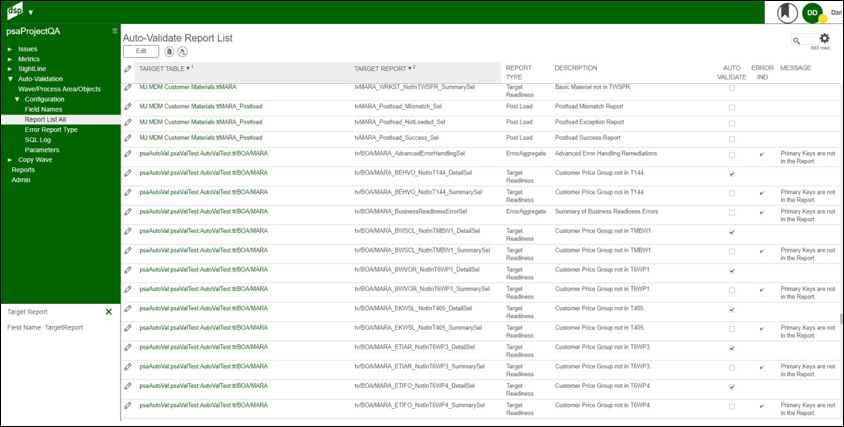Edit the MARA_AdvancedErrorHandlingSel row via pencil
Viewport: 844px width, 427px height.
[128, 153]
